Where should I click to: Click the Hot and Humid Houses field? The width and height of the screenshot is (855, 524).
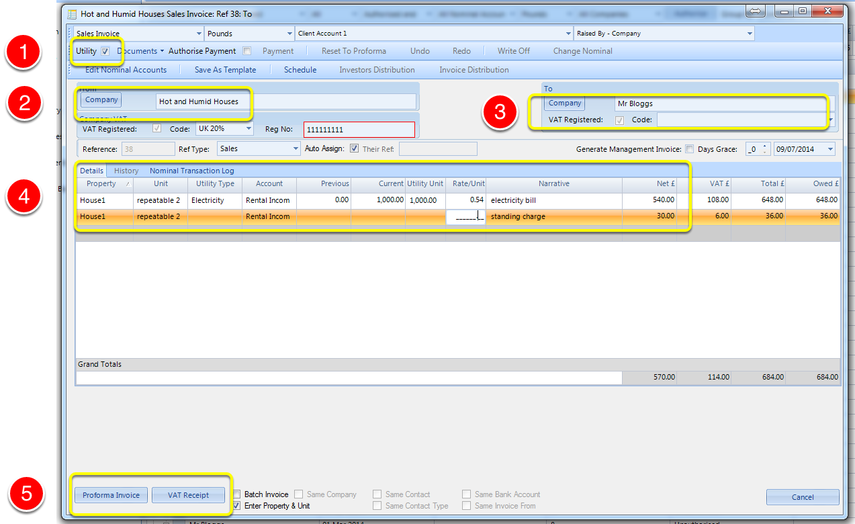coord(286,101)
